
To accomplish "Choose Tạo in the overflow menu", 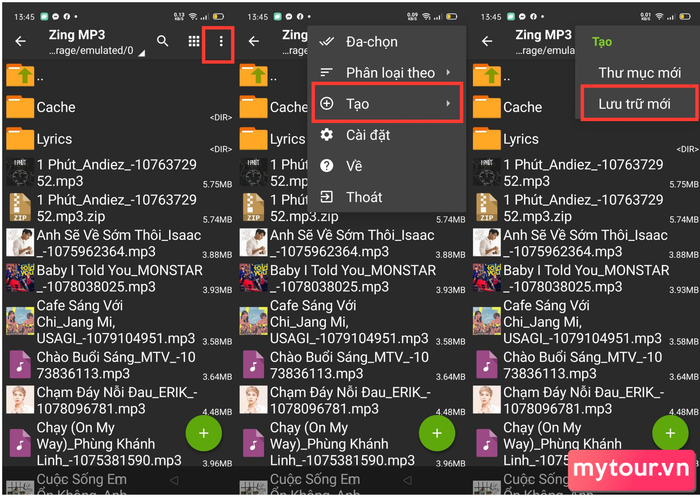I will pyautogui.click(x=387, y=103).
